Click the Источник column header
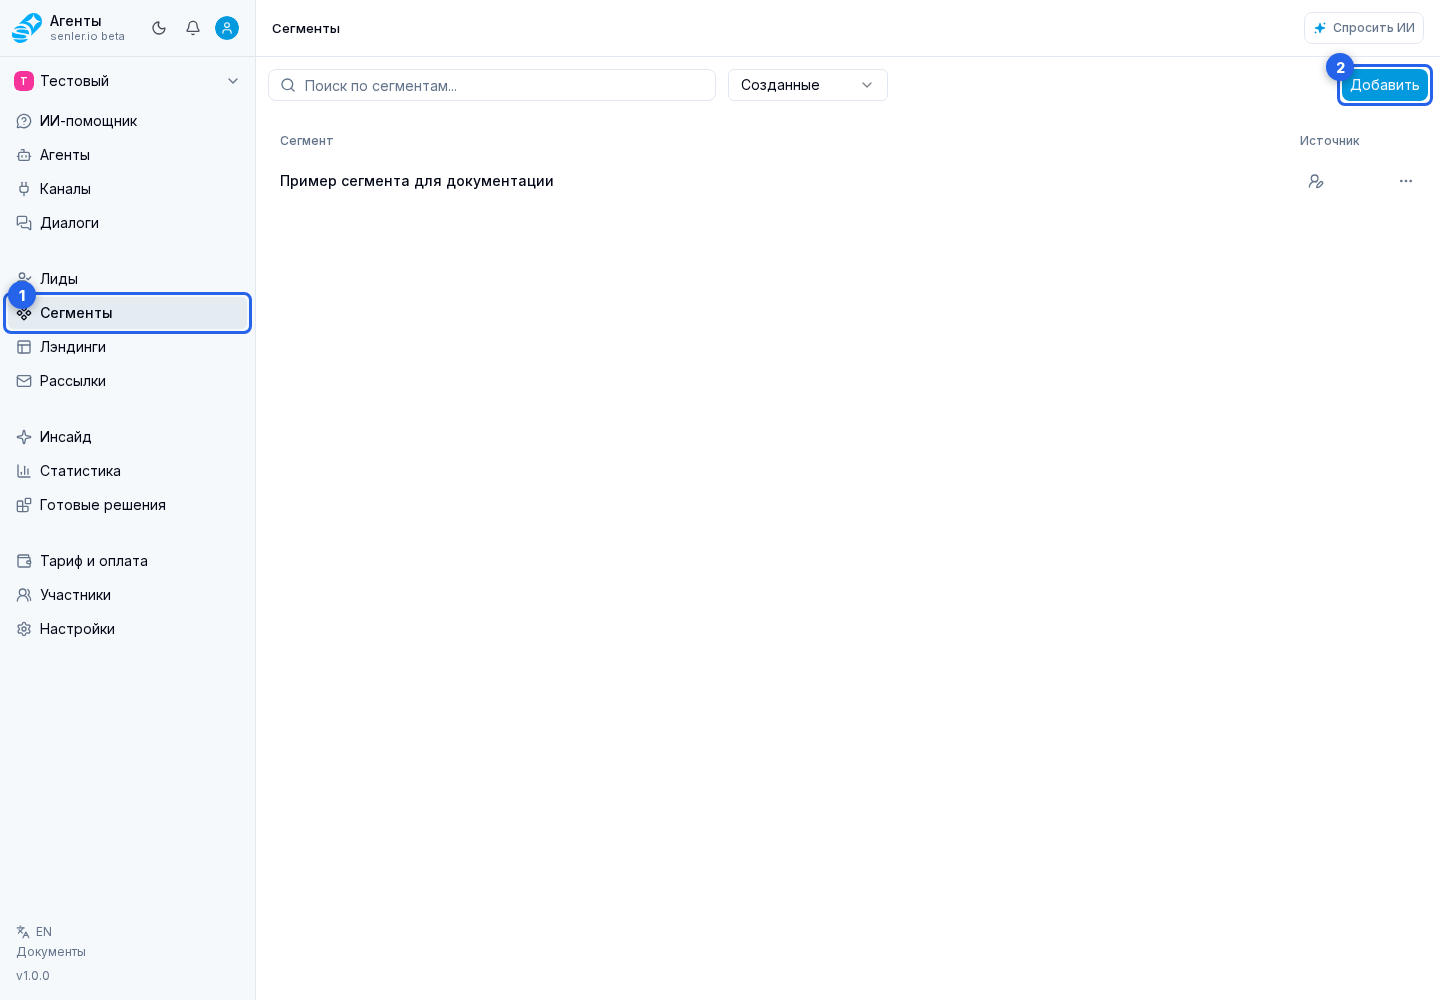 coord(1329,141)
